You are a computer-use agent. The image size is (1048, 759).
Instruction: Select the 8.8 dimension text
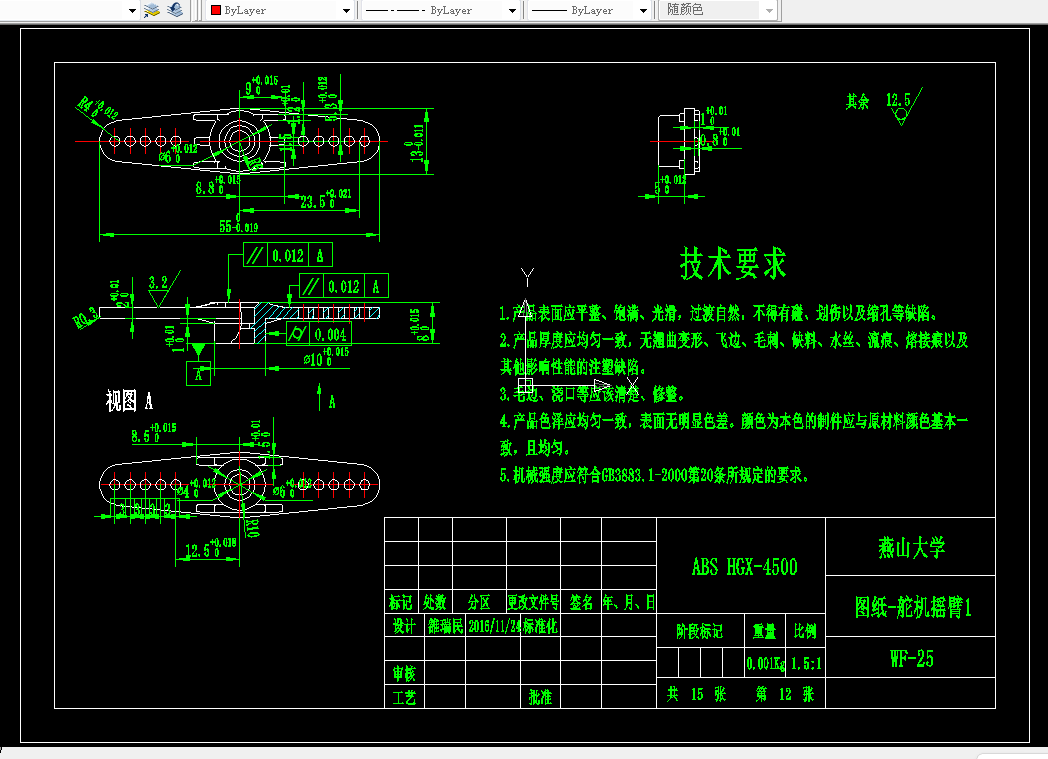(218, 186)
